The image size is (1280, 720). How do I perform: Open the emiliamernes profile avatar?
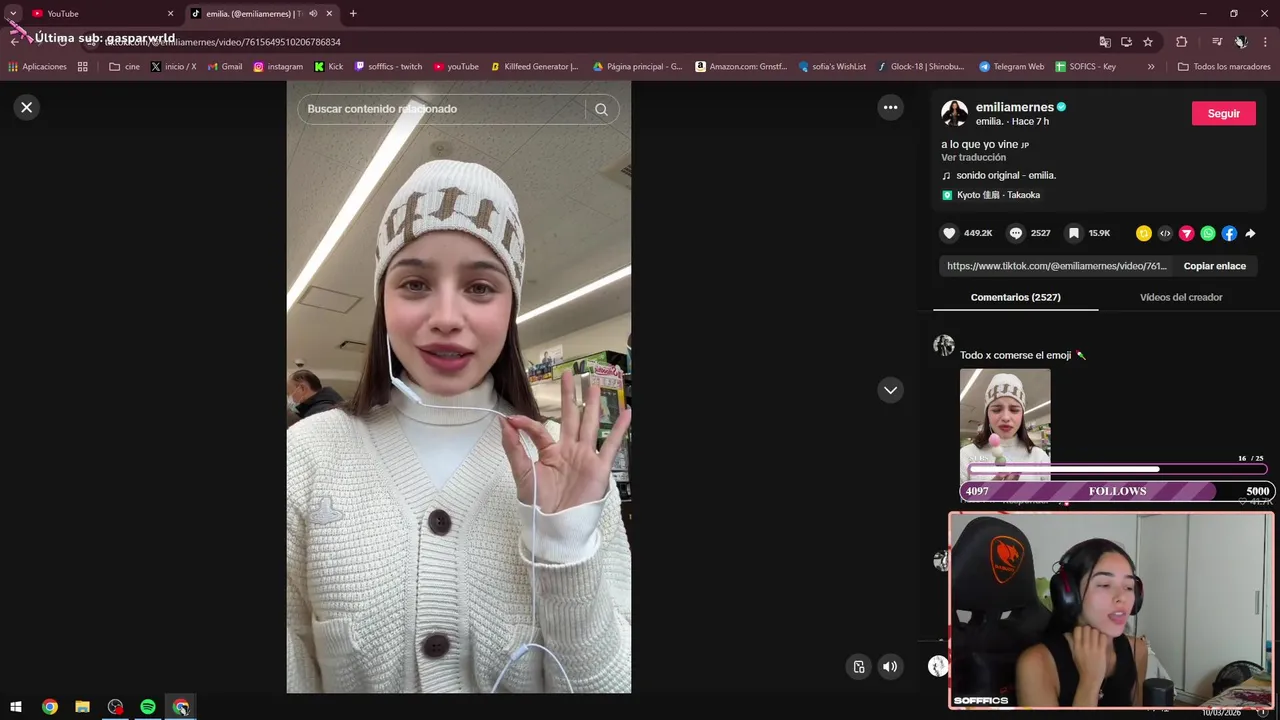click(x=954, y=113)
